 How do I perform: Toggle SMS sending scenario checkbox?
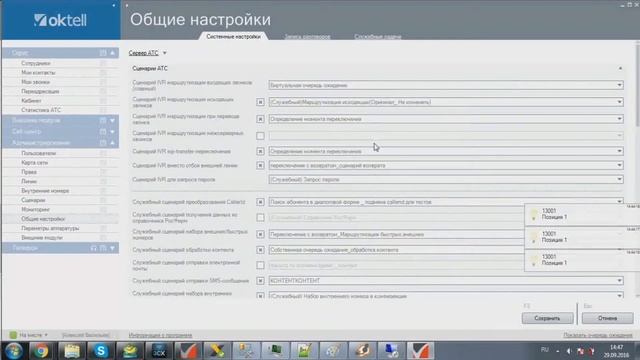click(260, 281)
